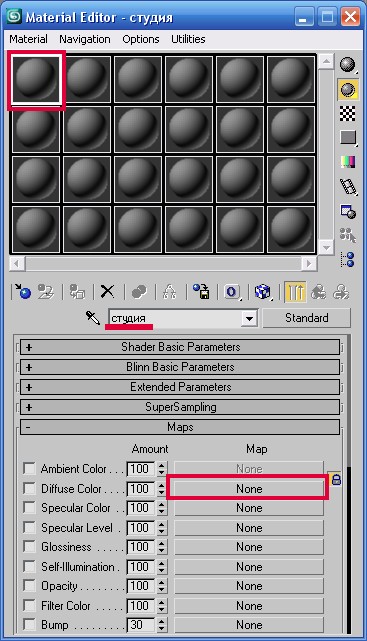Click the Reset Map/Mtl X icon
The width and height of the screenshot is (367, 641).
click(107, 292)
